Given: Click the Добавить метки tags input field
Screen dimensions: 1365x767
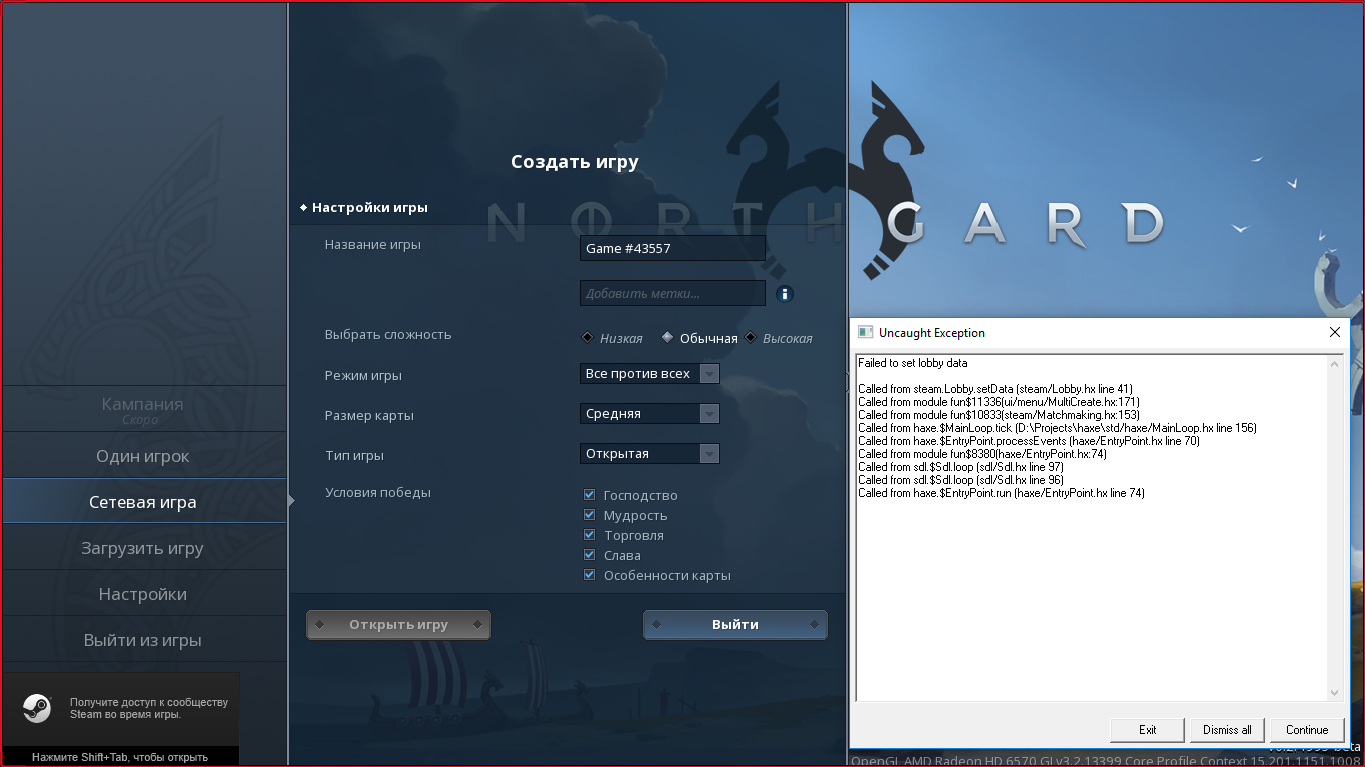Looking at the screenshot, I should pos(673,293).
